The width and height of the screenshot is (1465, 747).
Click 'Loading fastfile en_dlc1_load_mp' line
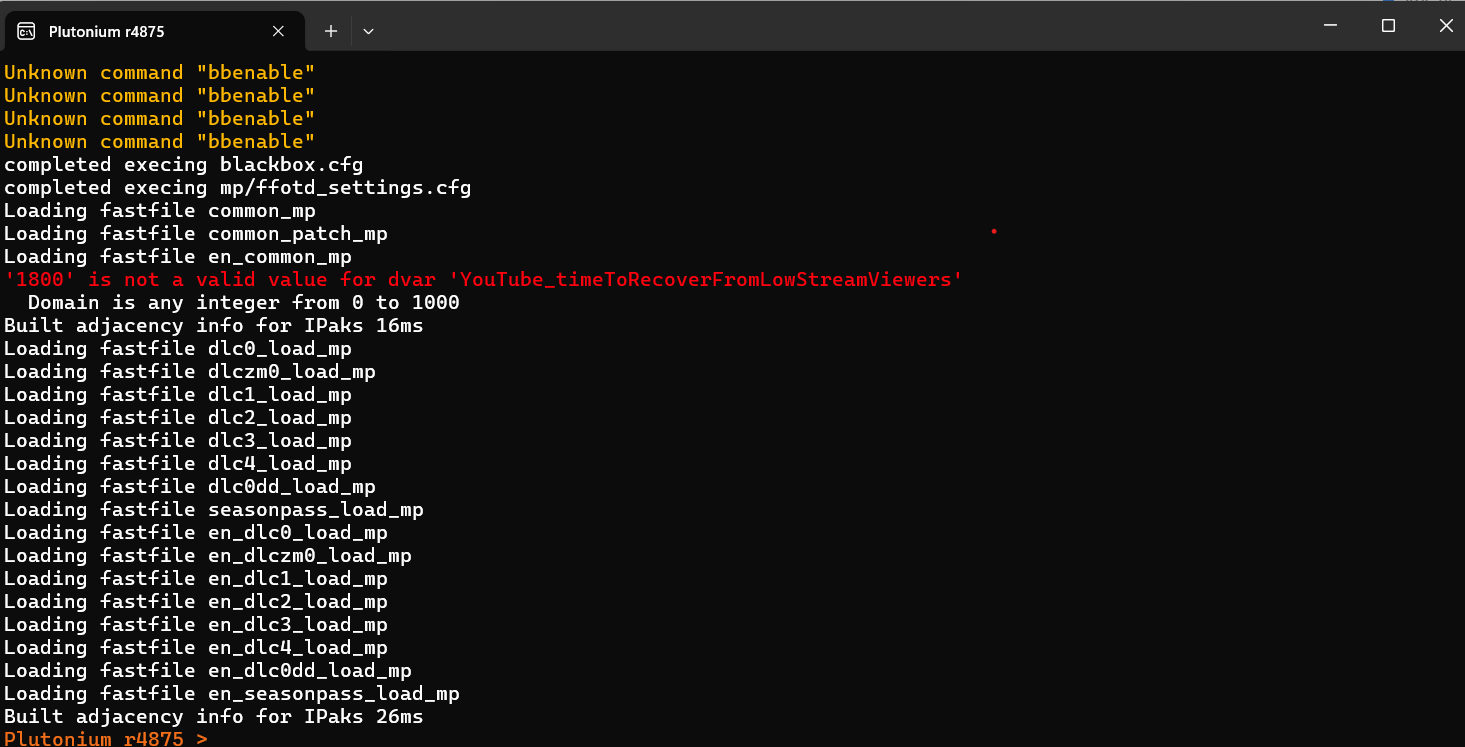(x=196, y=578)
